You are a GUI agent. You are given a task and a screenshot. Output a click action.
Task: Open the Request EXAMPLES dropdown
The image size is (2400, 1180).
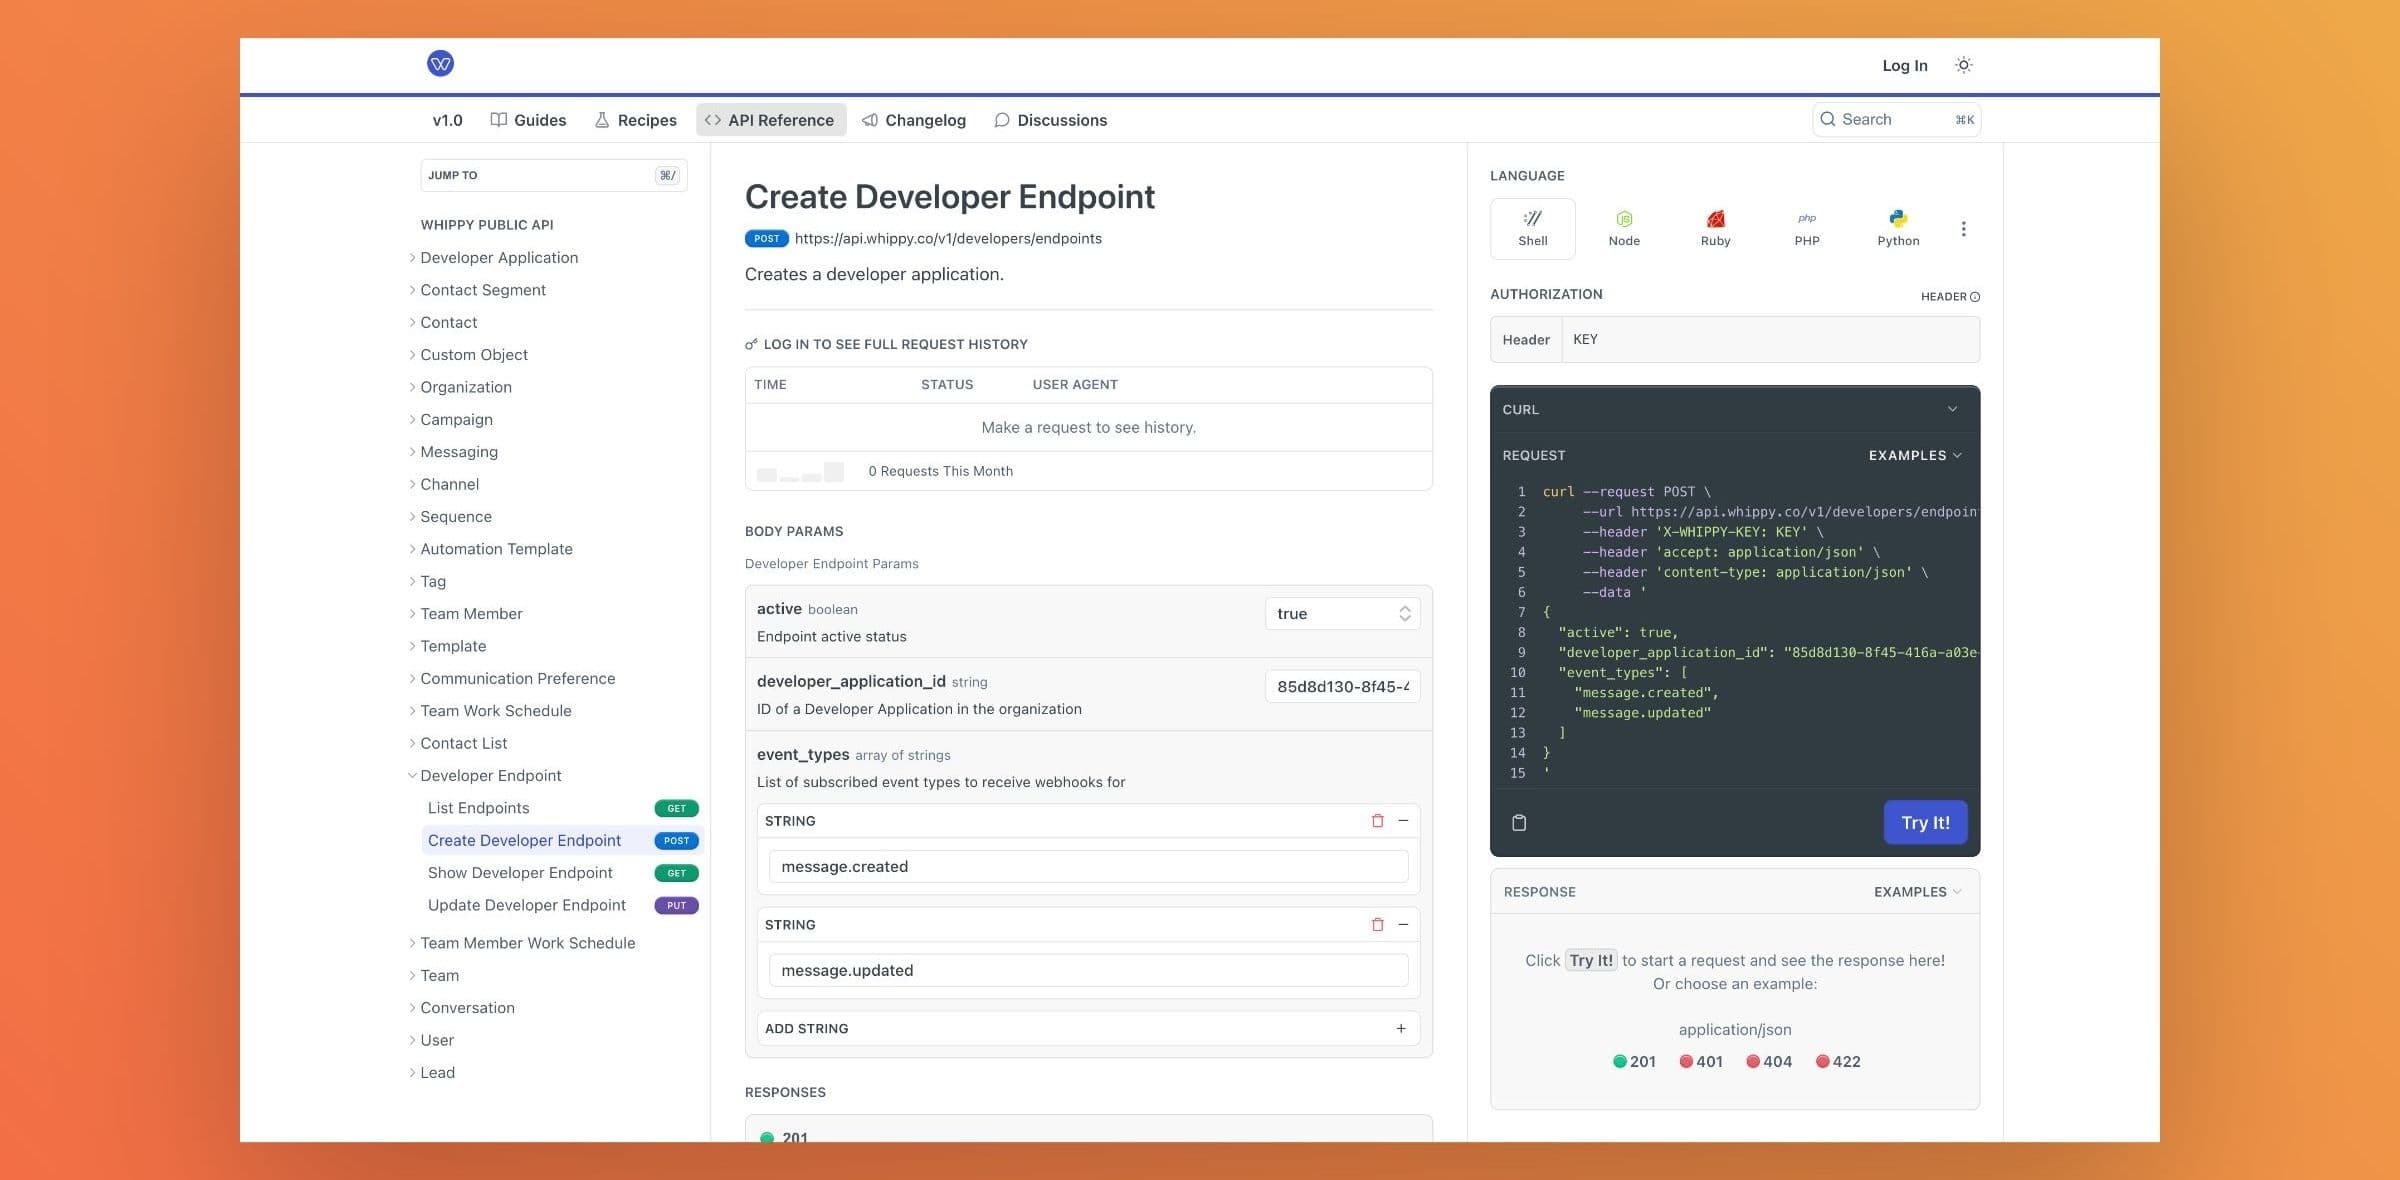click(x=1914, y=455)
